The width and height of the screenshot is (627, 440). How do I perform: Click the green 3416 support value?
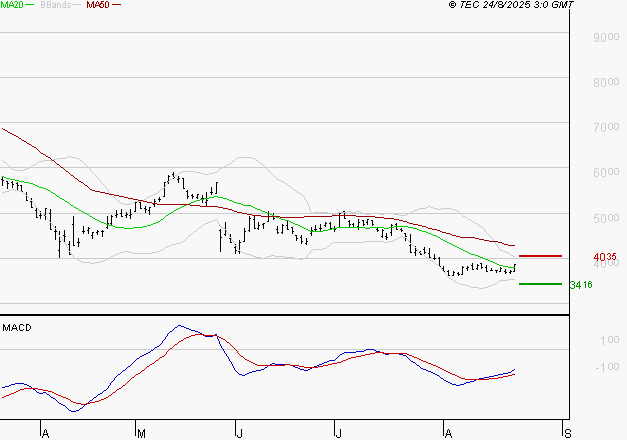coord(582,285)
